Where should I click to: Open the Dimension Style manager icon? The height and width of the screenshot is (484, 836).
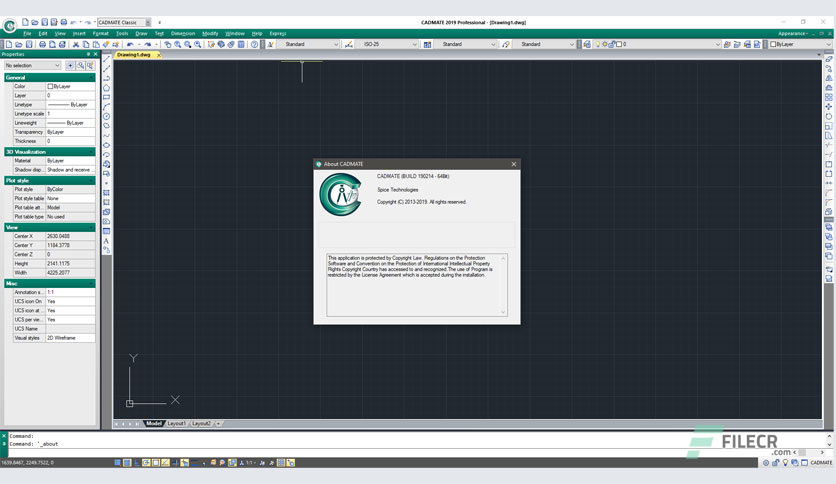[x=349, y=44]
